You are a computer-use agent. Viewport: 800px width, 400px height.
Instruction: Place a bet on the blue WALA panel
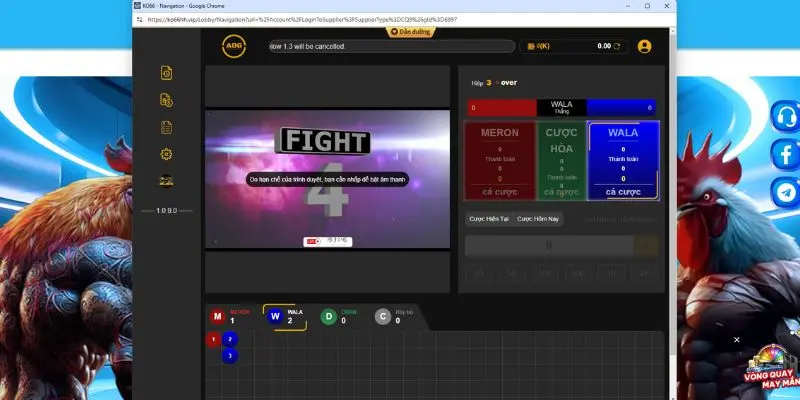click(623, 161)
